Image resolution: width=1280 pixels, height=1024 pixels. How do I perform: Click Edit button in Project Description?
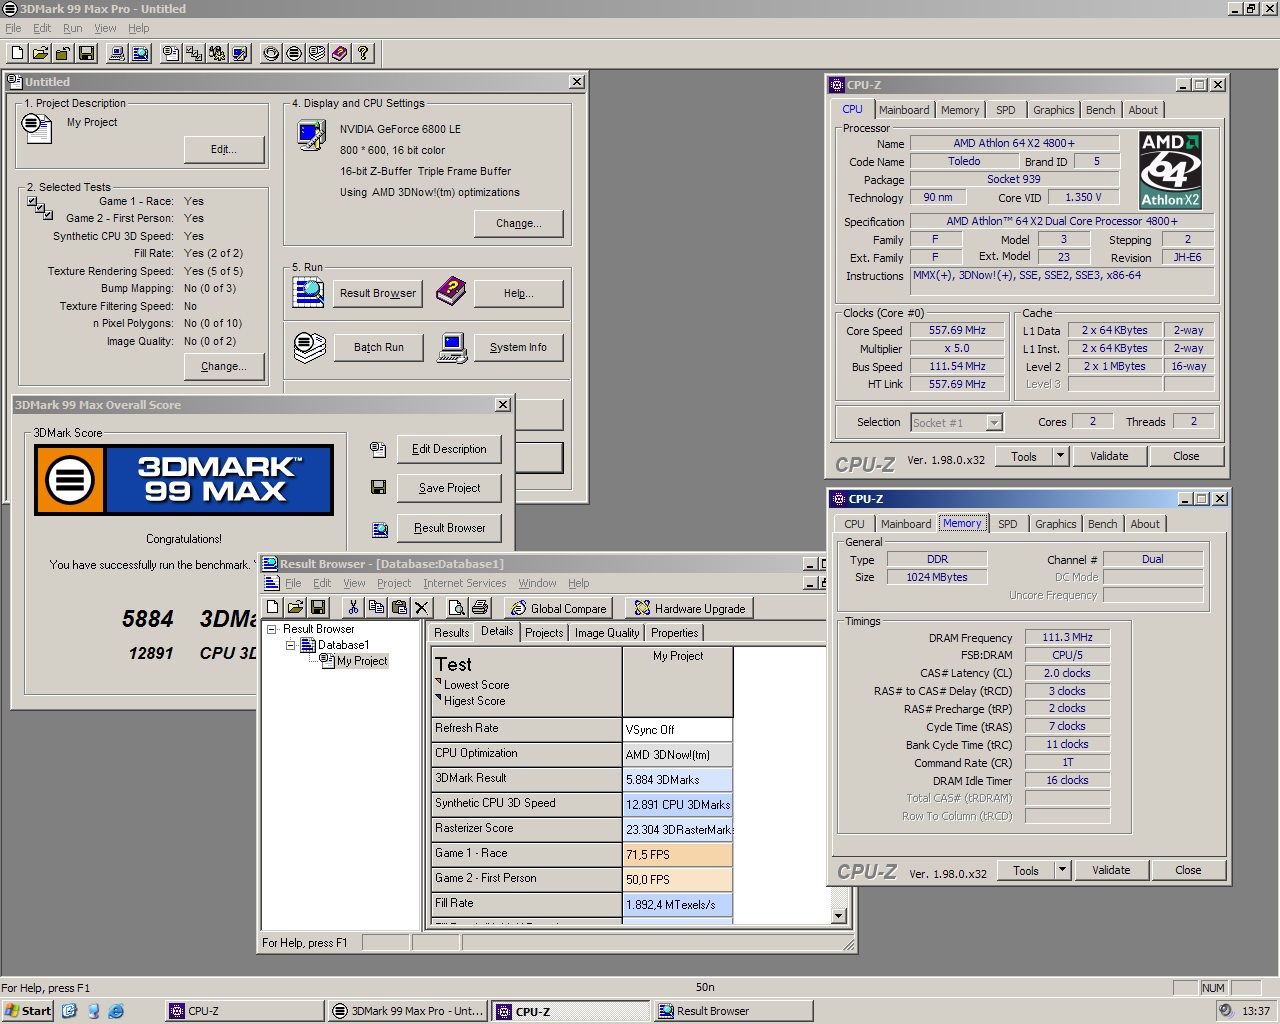coord(224,150)
